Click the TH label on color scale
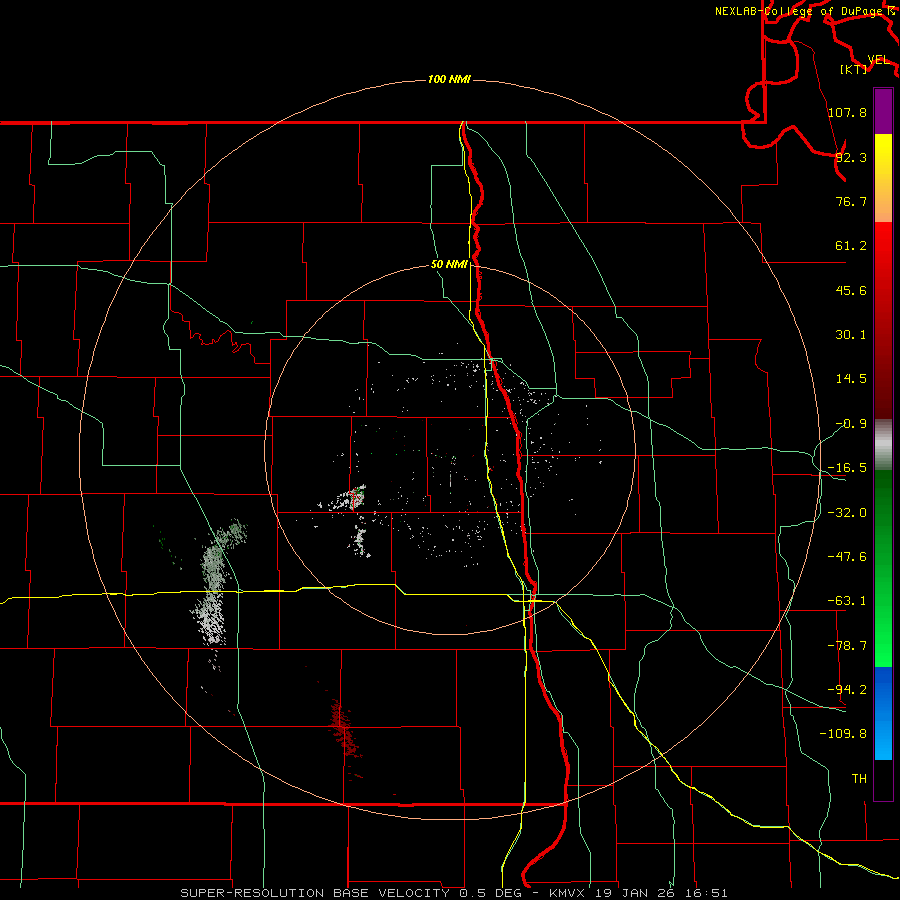 pos(859,778)
